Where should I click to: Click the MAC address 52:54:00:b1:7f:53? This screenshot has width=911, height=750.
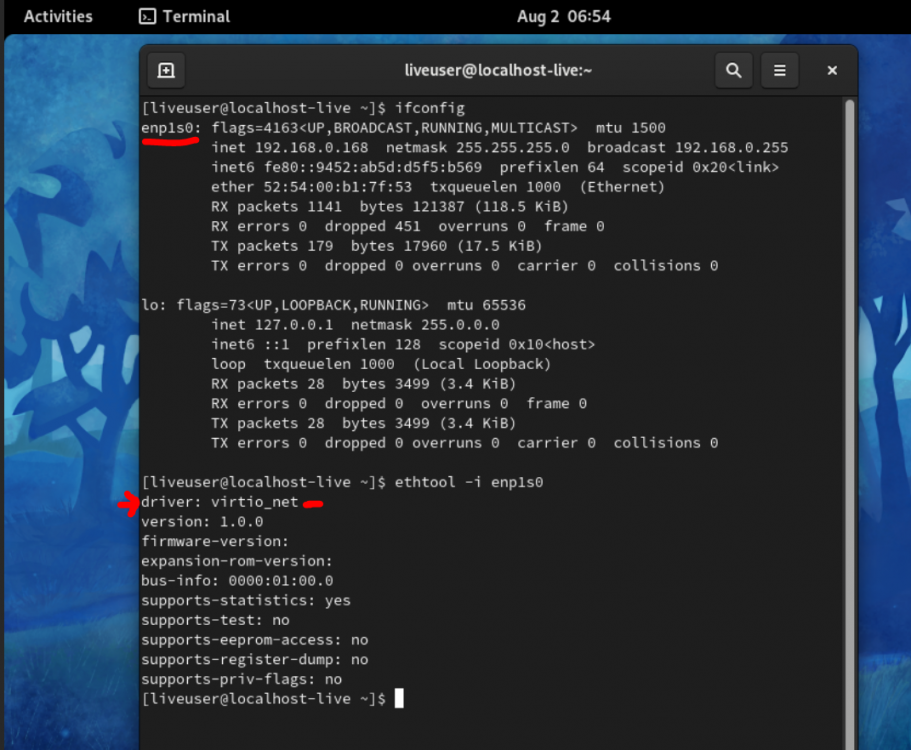tap(338, 187)
